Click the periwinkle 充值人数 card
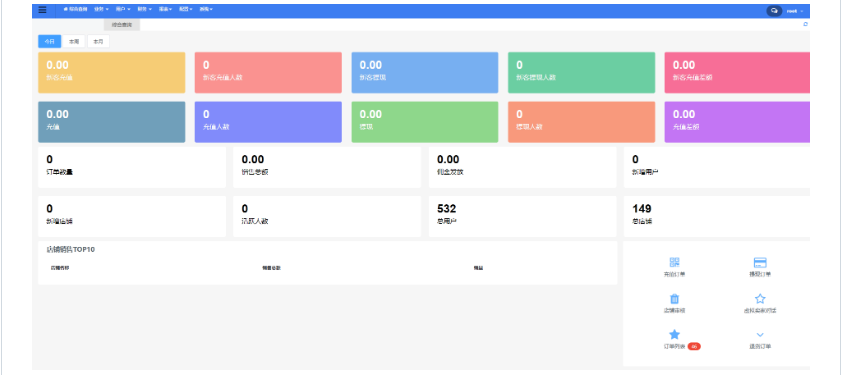The height and width of the screenshot is (375, 844). (268, 122)
